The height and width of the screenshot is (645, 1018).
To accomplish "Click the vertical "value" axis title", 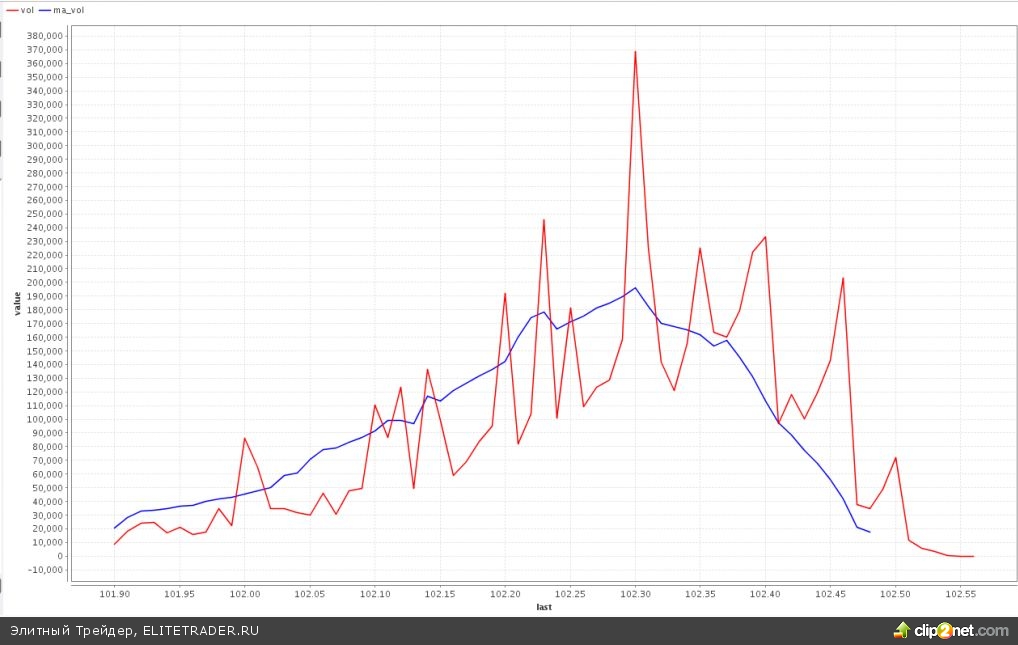I will click(x=16, y=304).
